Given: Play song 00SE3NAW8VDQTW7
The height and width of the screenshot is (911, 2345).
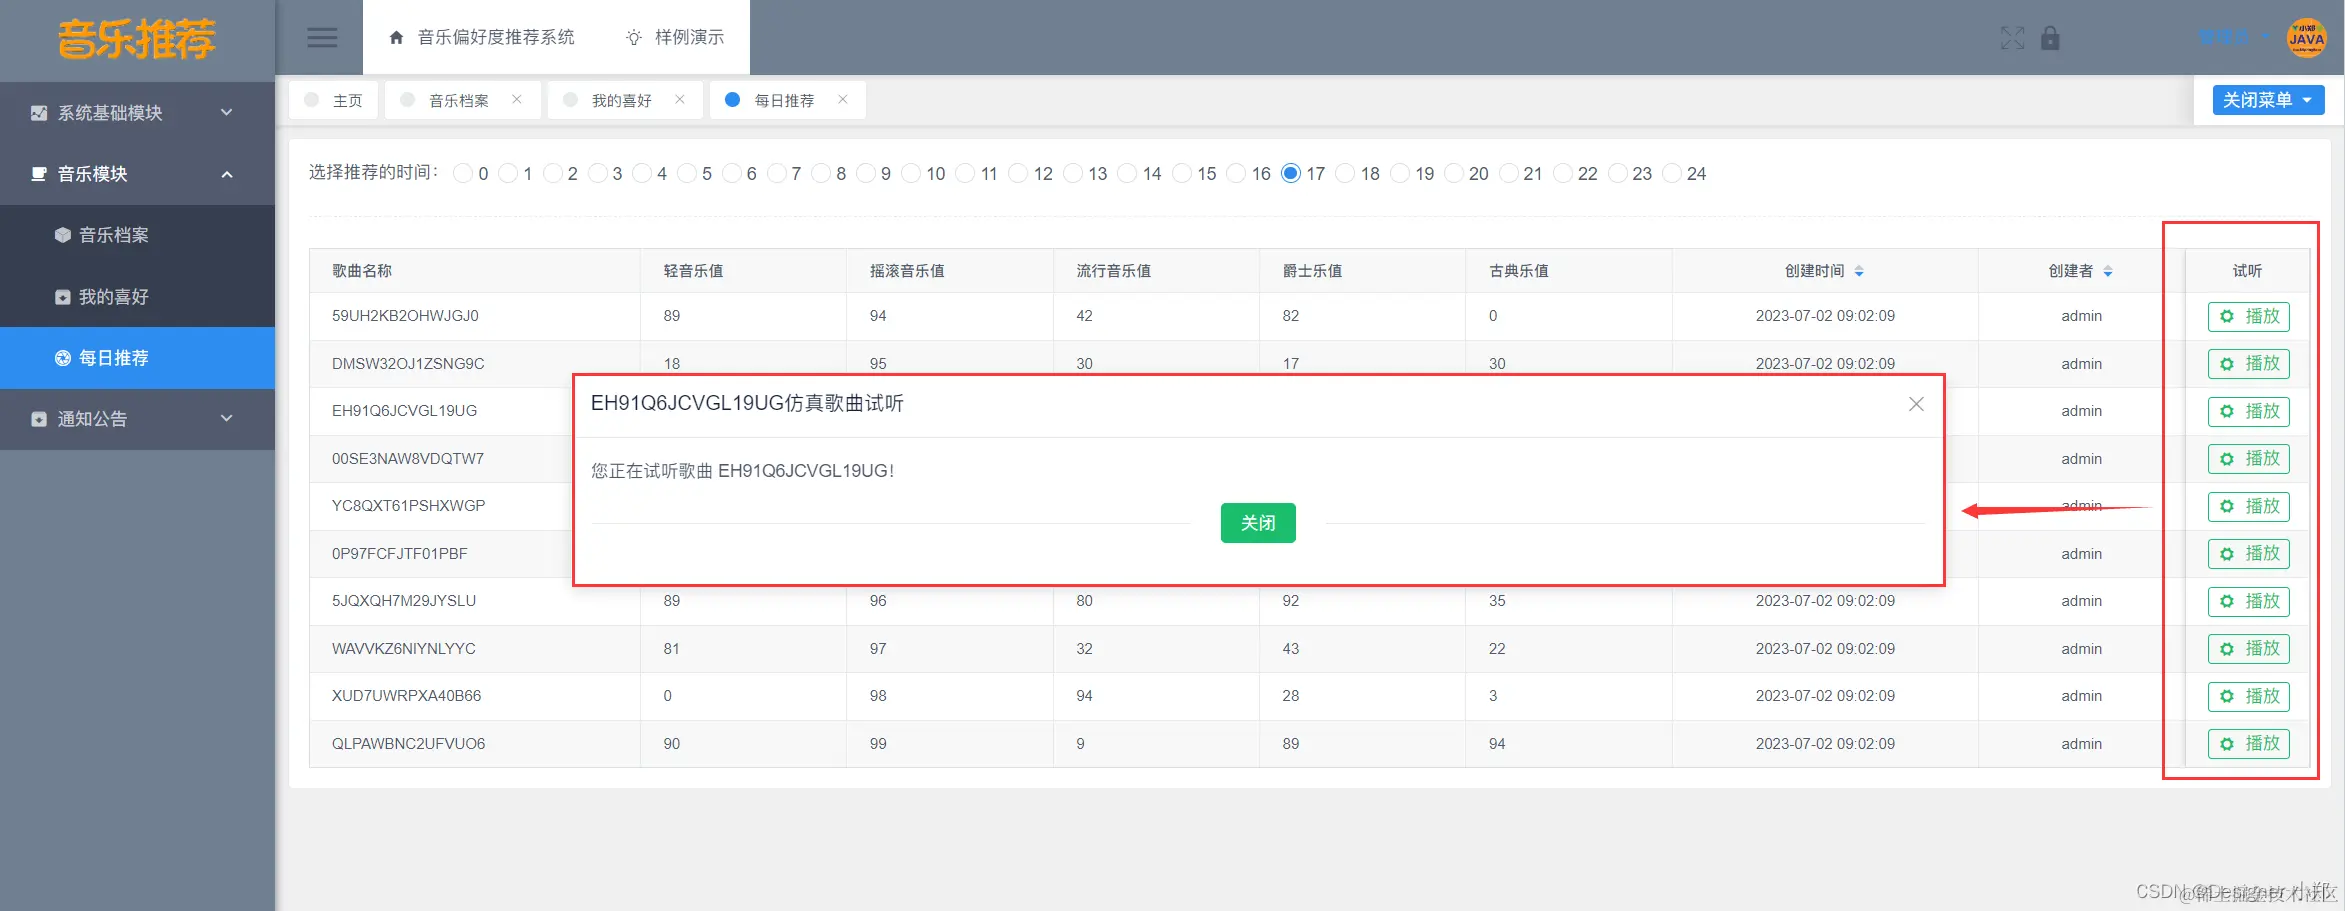Looking at the screenshot, I should (2248, 459).
